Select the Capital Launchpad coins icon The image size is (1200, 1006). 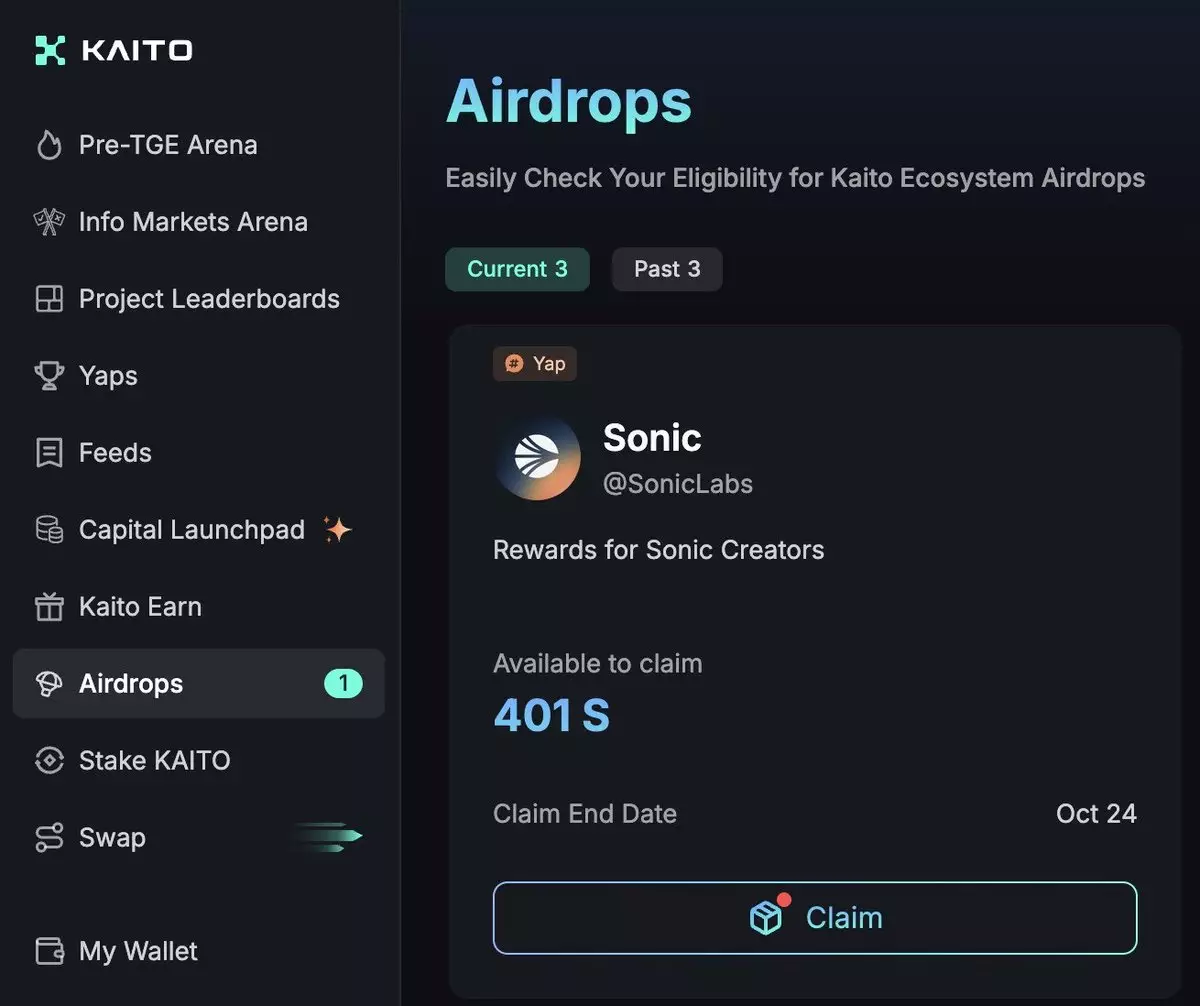(49, 530)
